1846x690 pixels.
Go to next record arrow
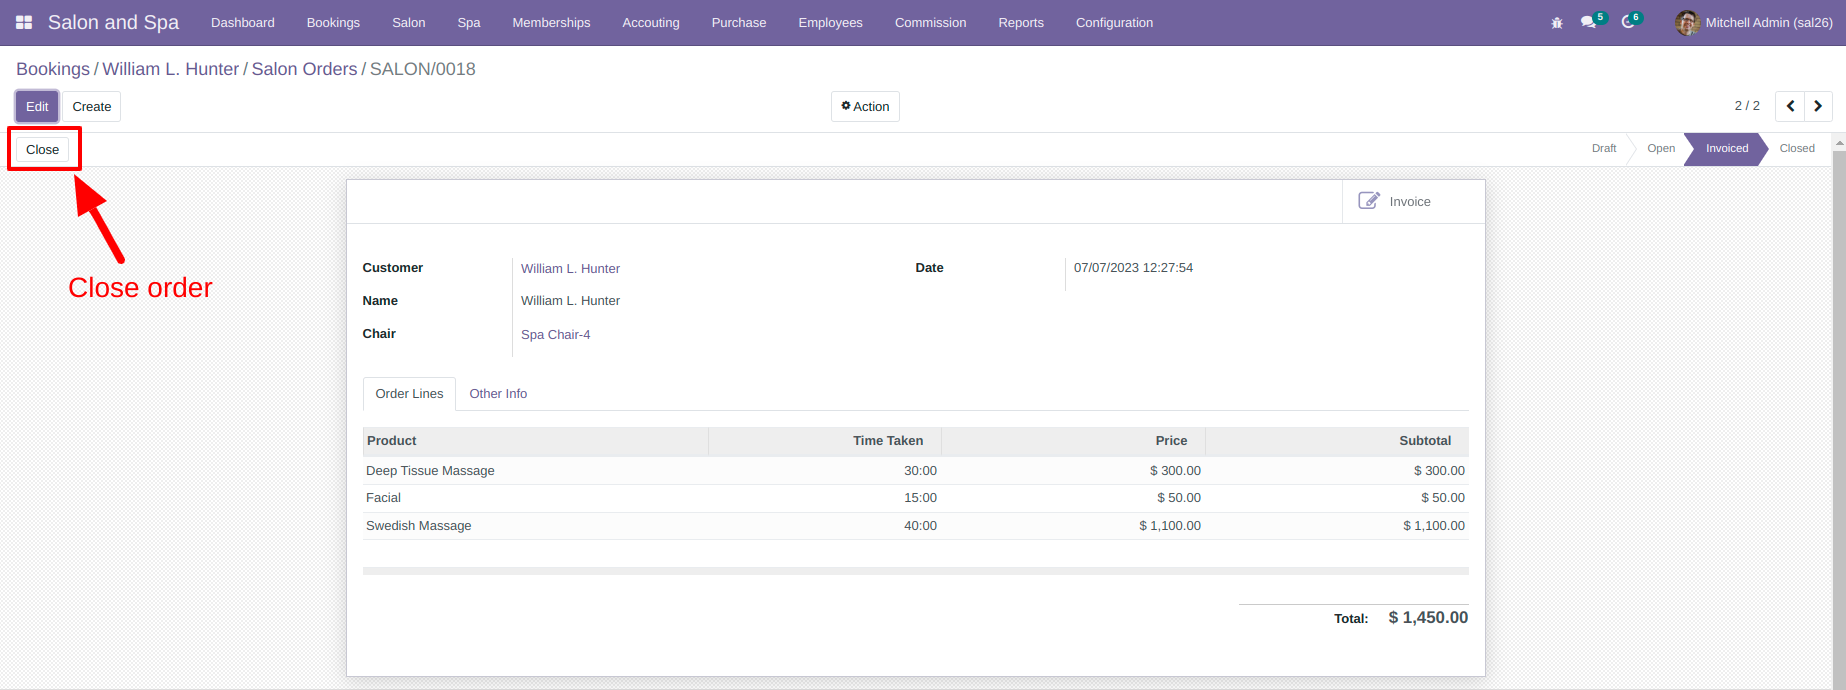(1818, 106)
